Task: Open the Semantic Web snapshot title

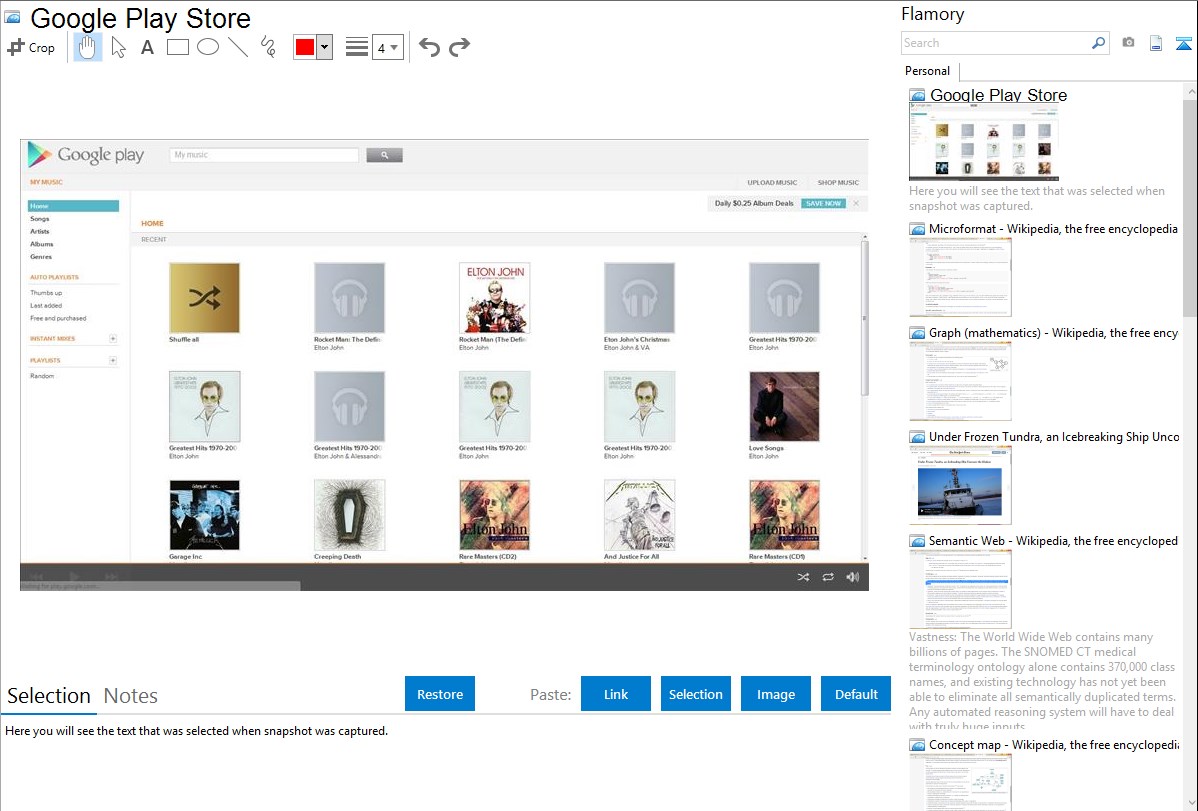Action: pos(1053,540)
